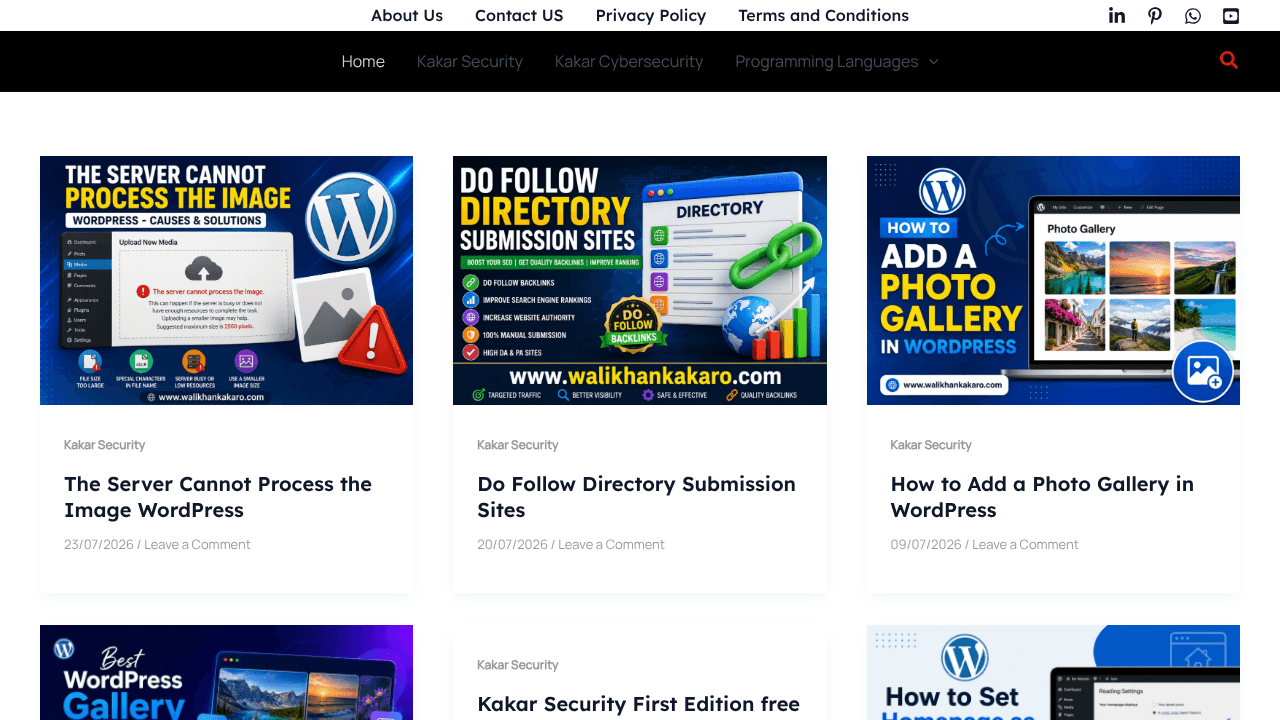Open the Kakar Security First Edition free post title
This screenshot has width=1280, height=720.
(x=638, y=704)
